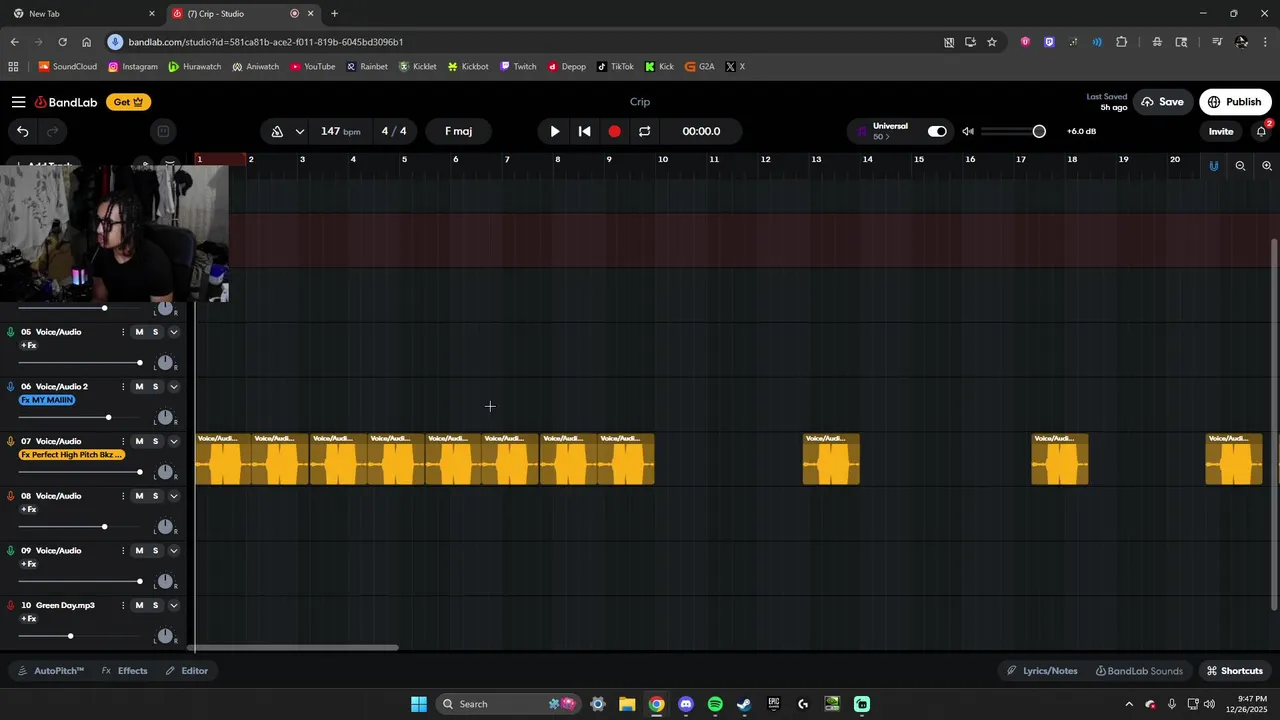
Task: Click the redo arrow button
Action: tap(53, 131)
